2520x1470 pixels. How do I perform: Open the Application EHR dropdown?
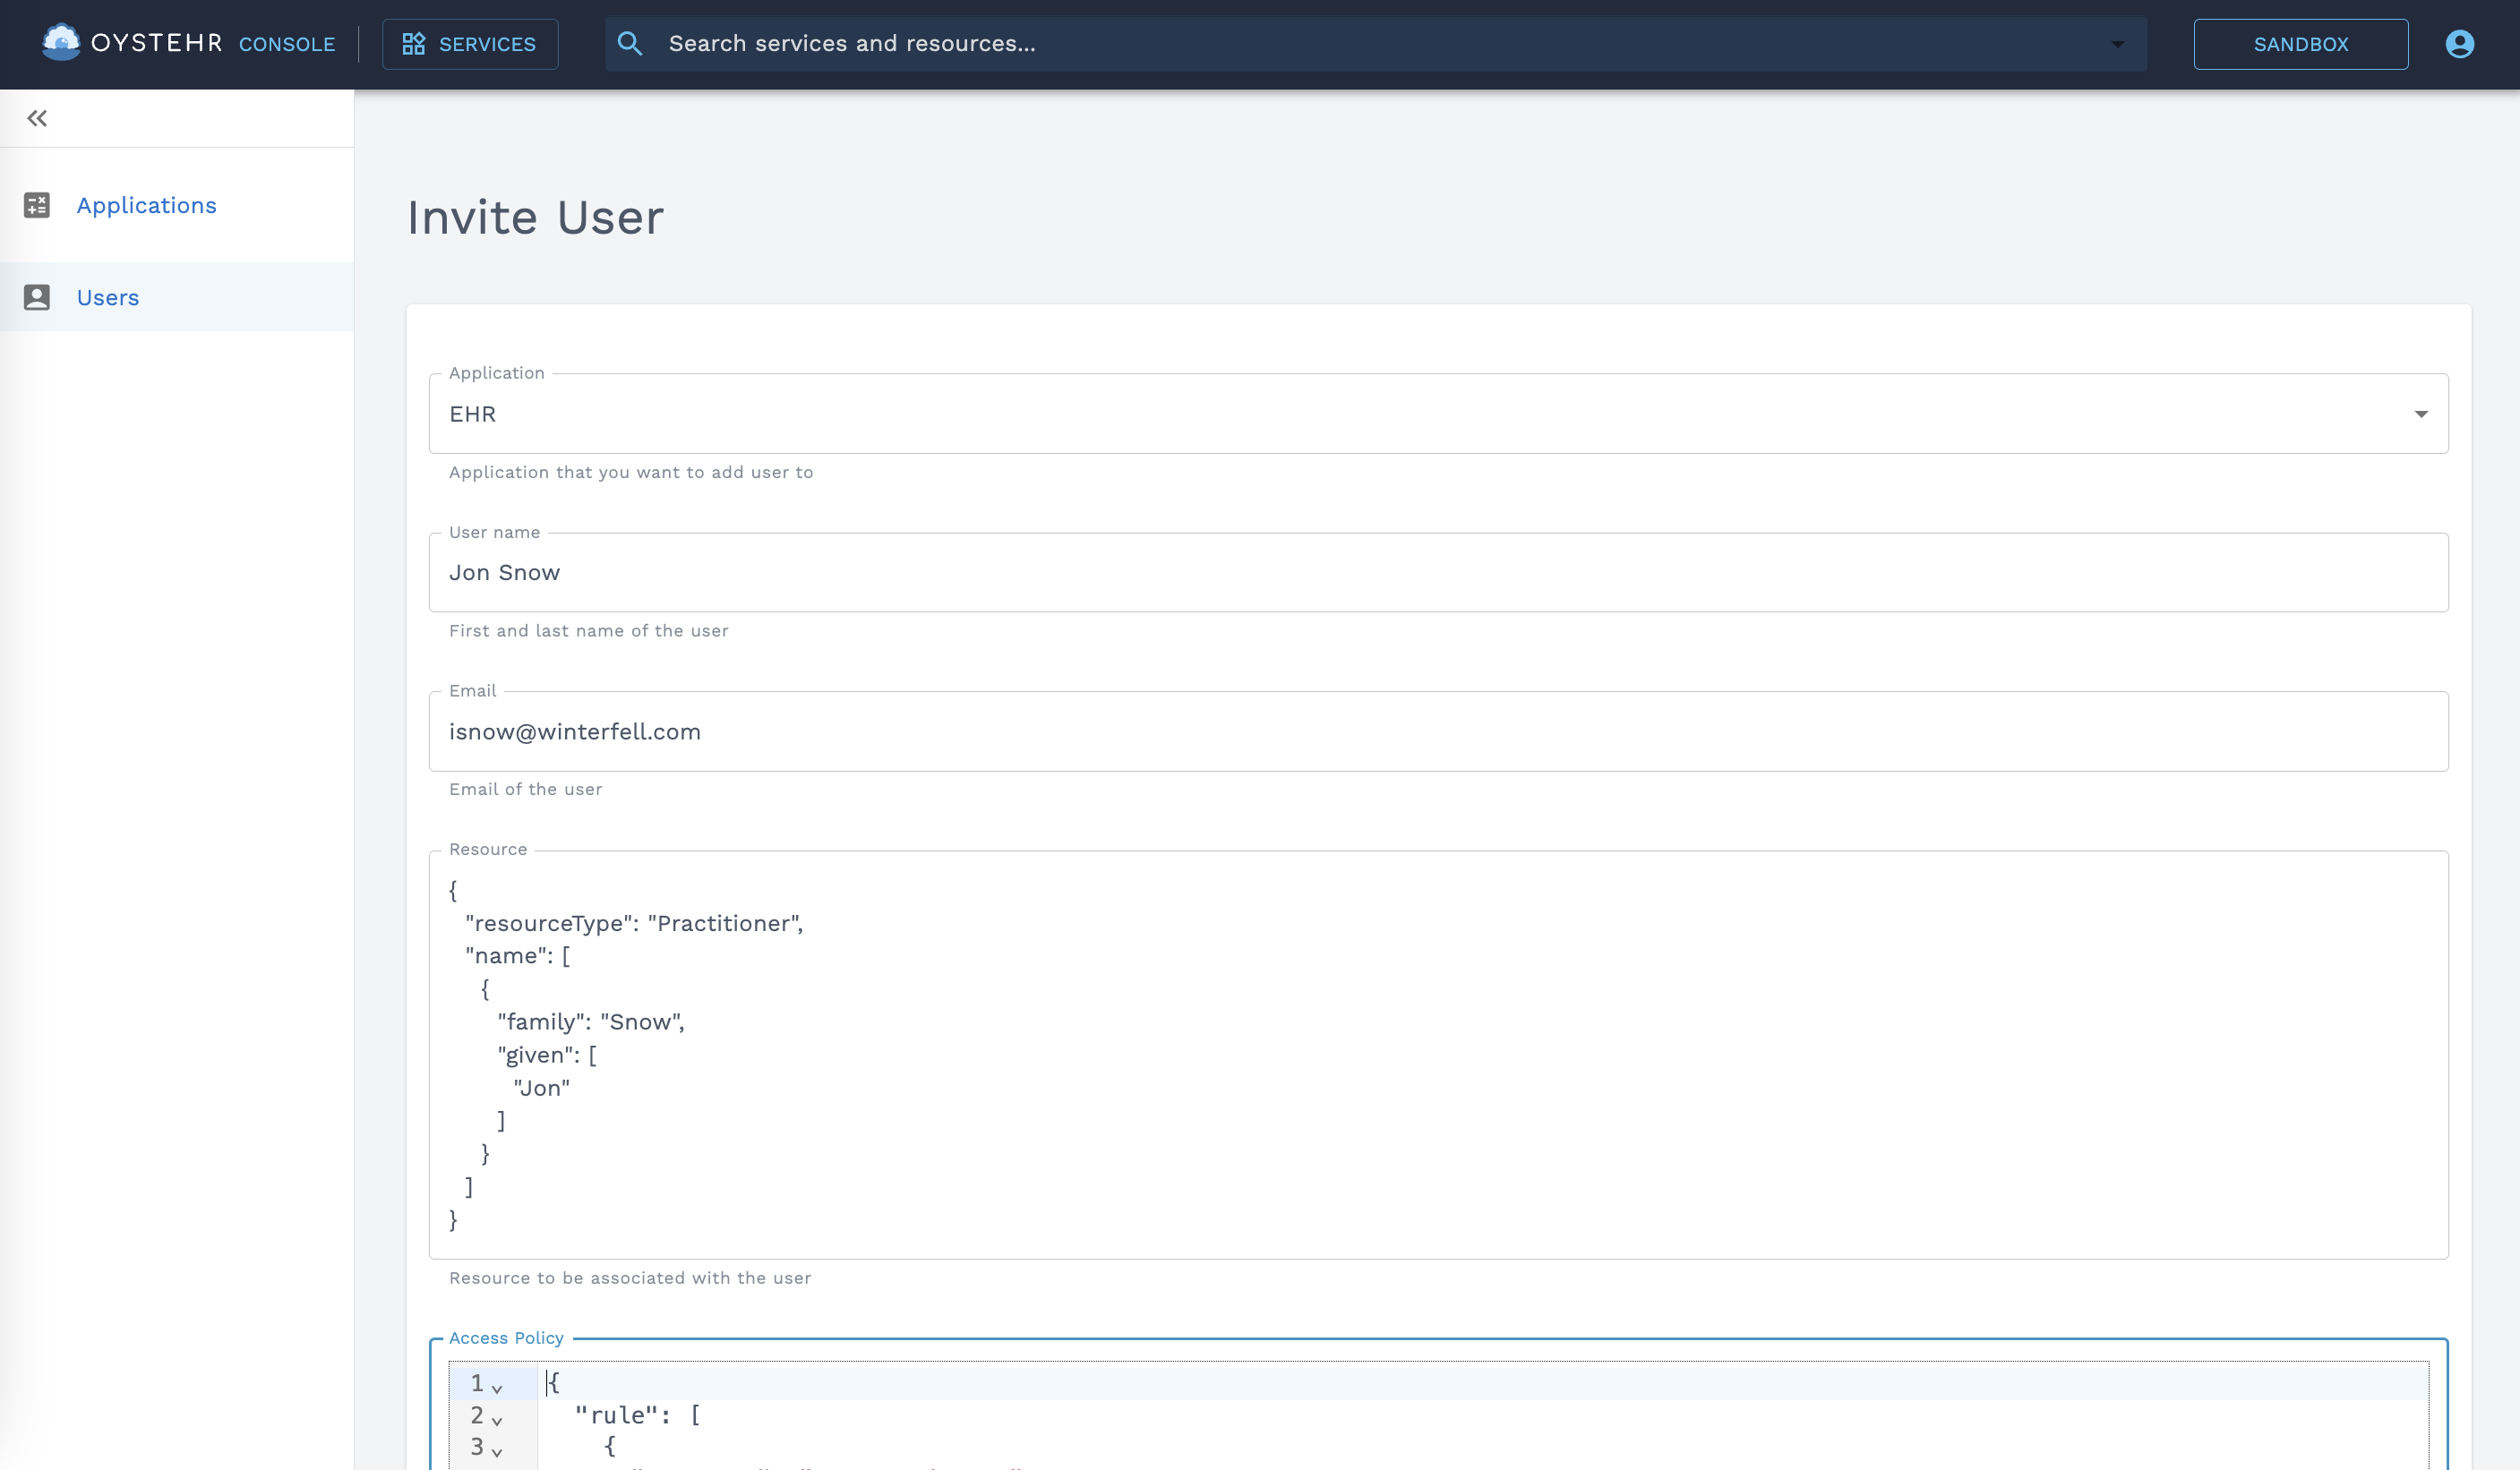pos(2420,414)
